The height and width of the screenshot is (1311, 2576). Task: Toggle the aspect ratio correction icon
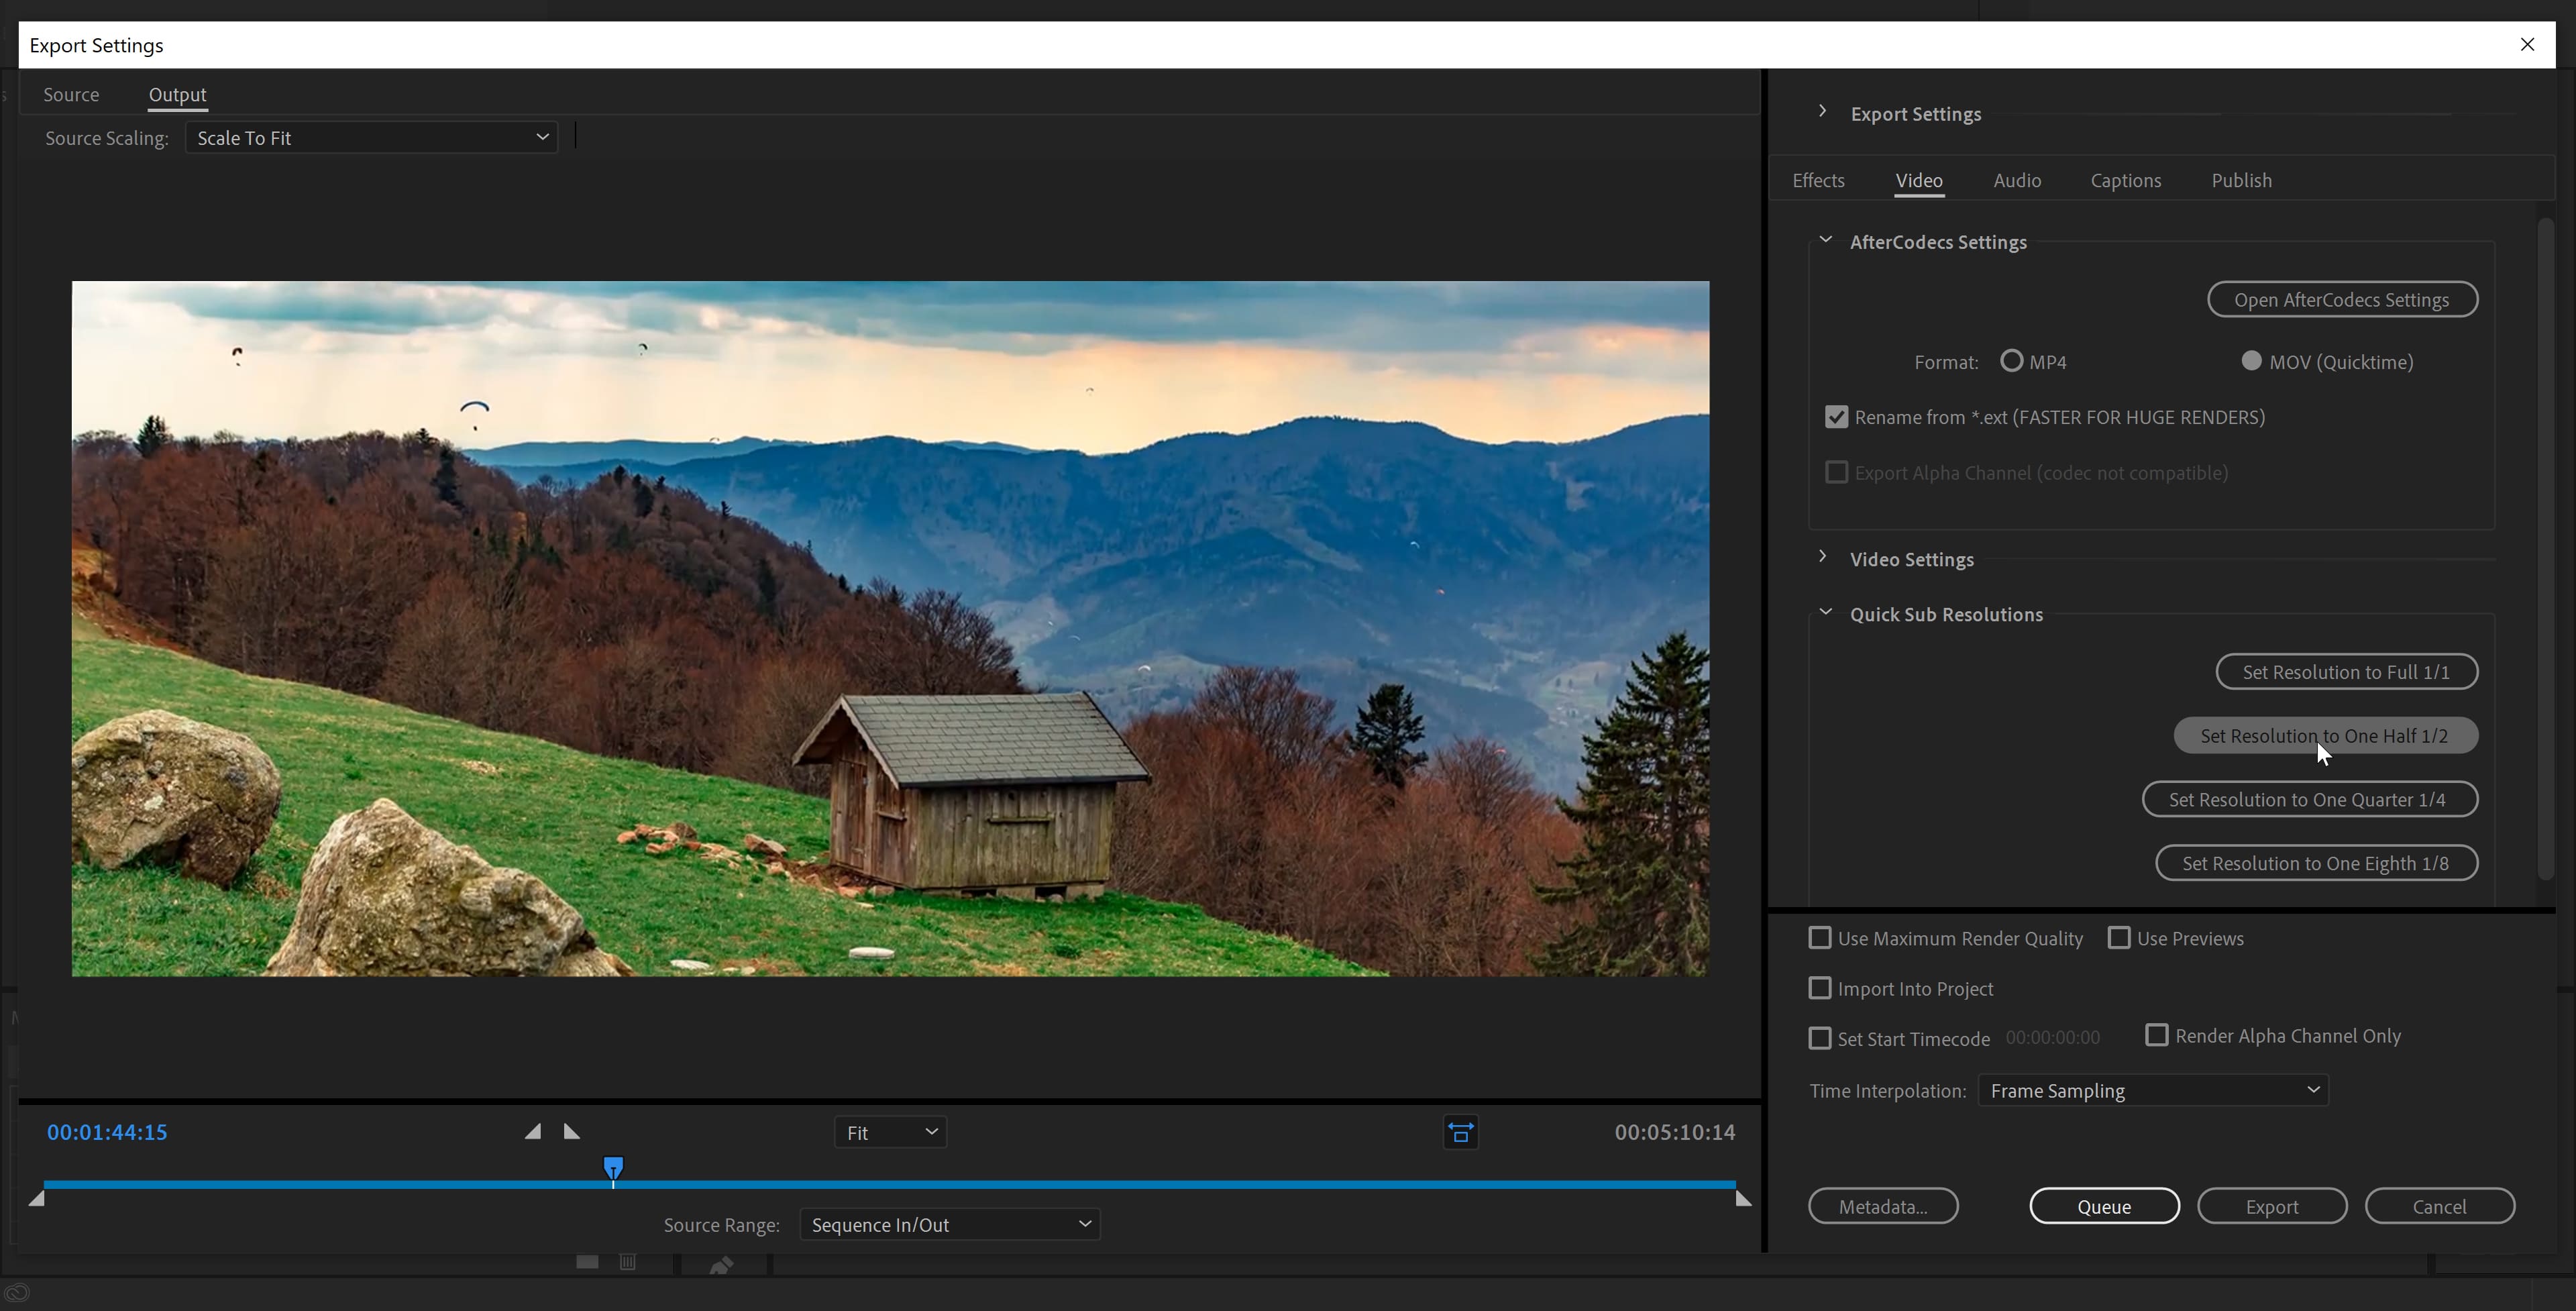tap(1460, 1132)
